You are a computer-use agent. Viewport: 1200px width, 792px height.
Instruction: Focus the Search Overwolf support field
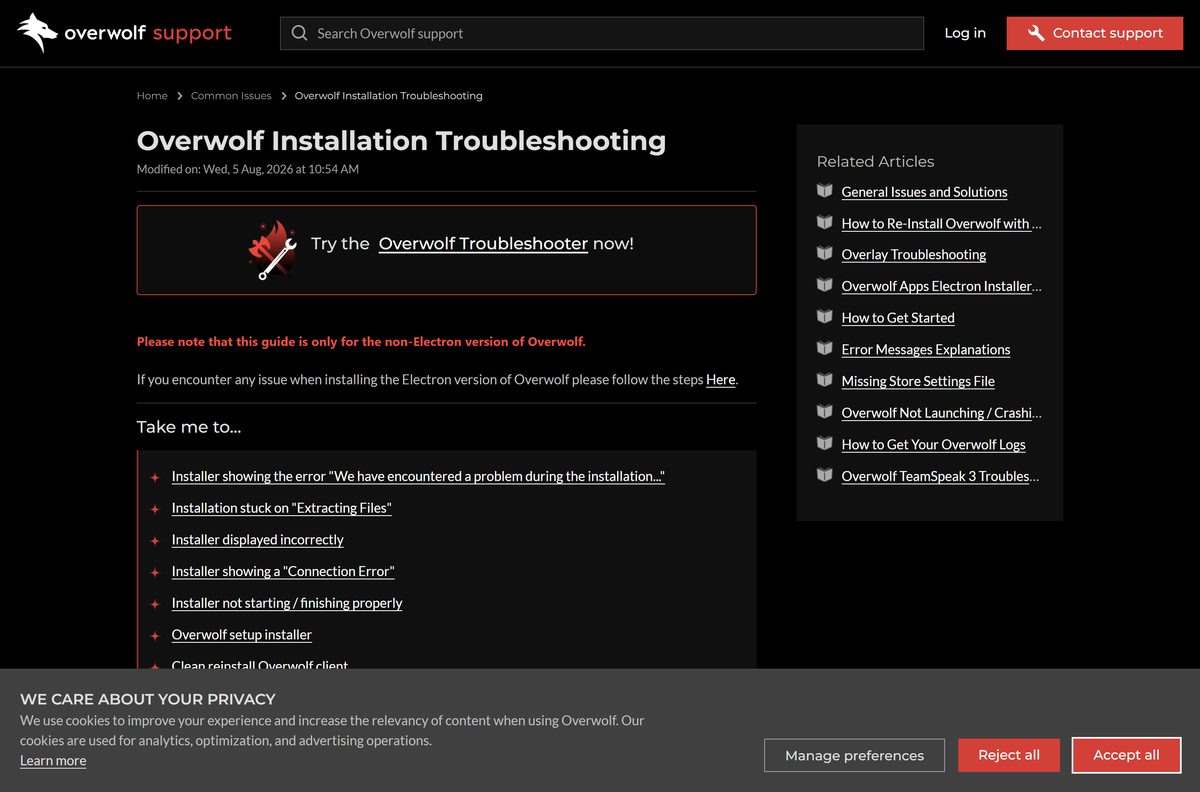tap(602, 33)
